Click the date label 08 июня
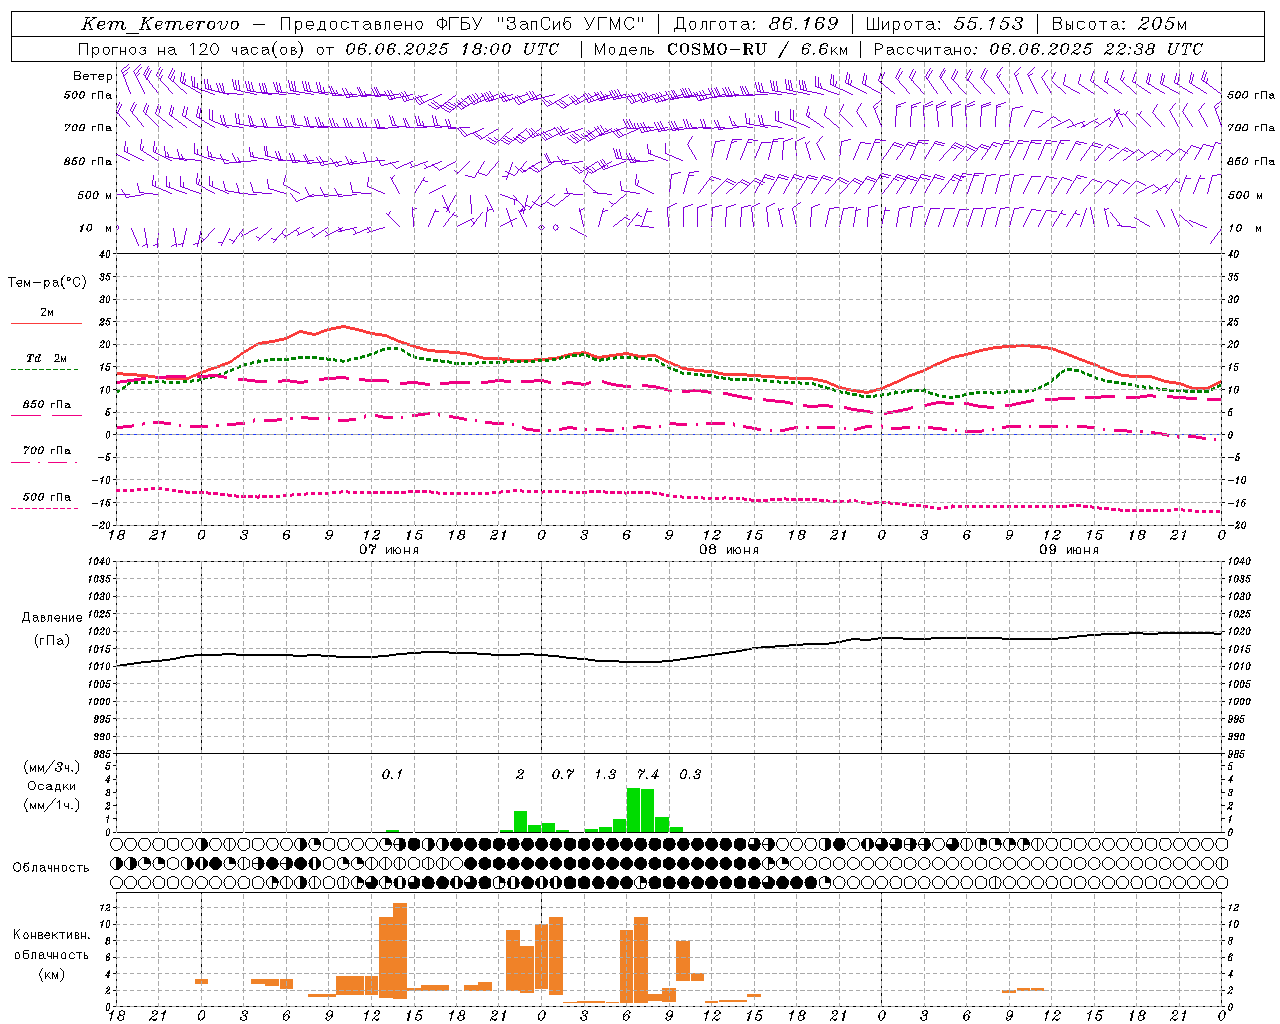The height and width of the screenshot is (1024, 1280). pyautogui.click(x=729, y=550)
